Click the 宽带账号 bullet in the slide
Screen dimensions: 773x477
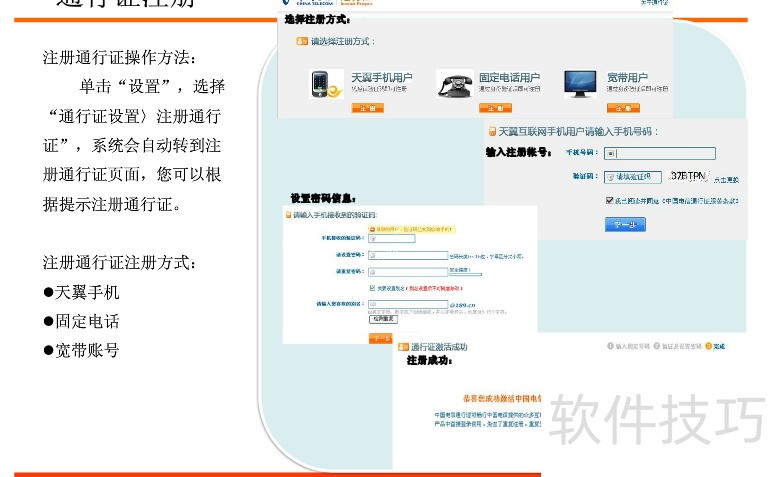click(x=81, y=350)
